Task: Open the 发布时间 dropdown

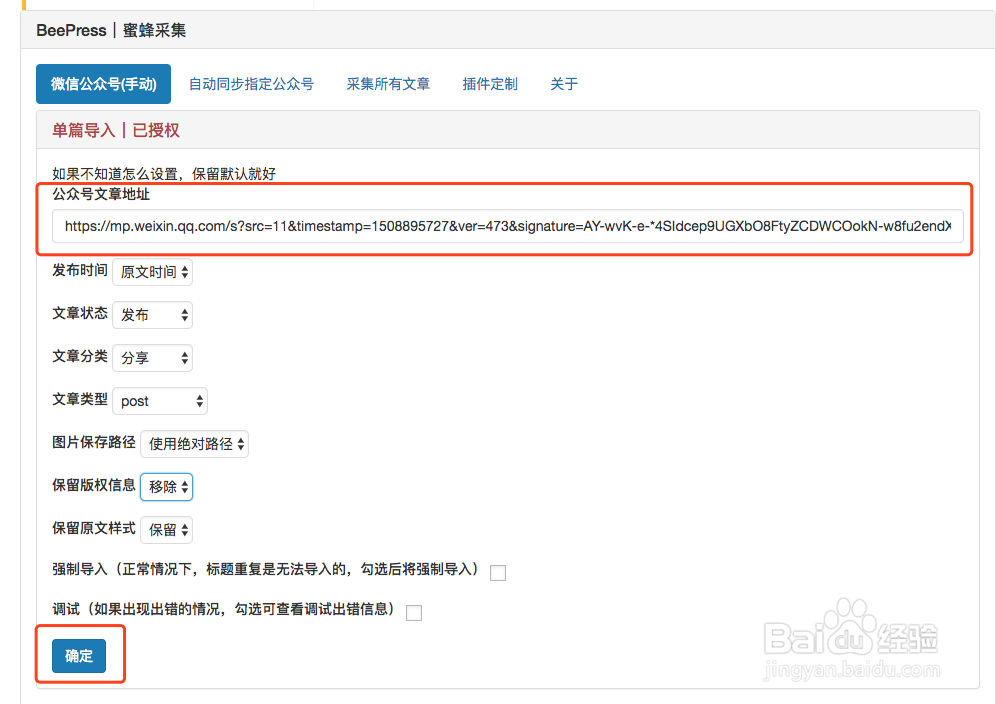Action: click(152, 271)
